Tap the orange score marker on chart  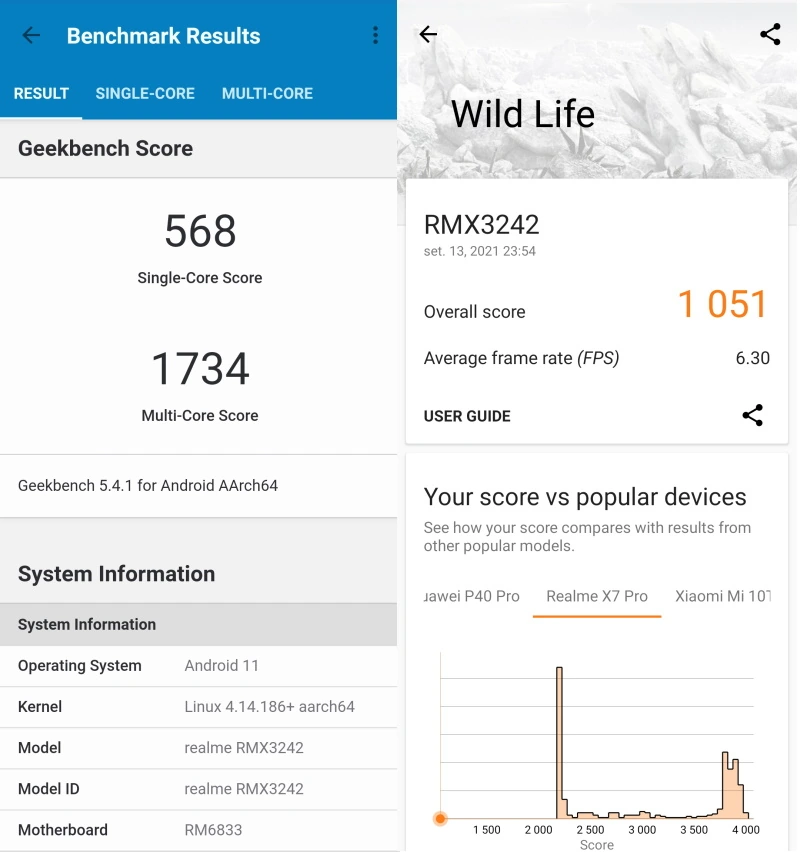point(440,818)
